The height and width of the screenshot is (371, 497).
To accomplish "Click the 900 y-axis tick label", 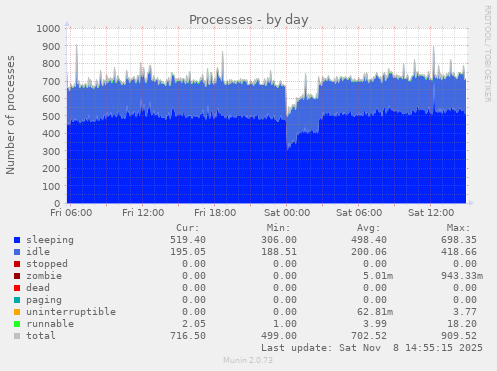I will (x=51, y=46).
